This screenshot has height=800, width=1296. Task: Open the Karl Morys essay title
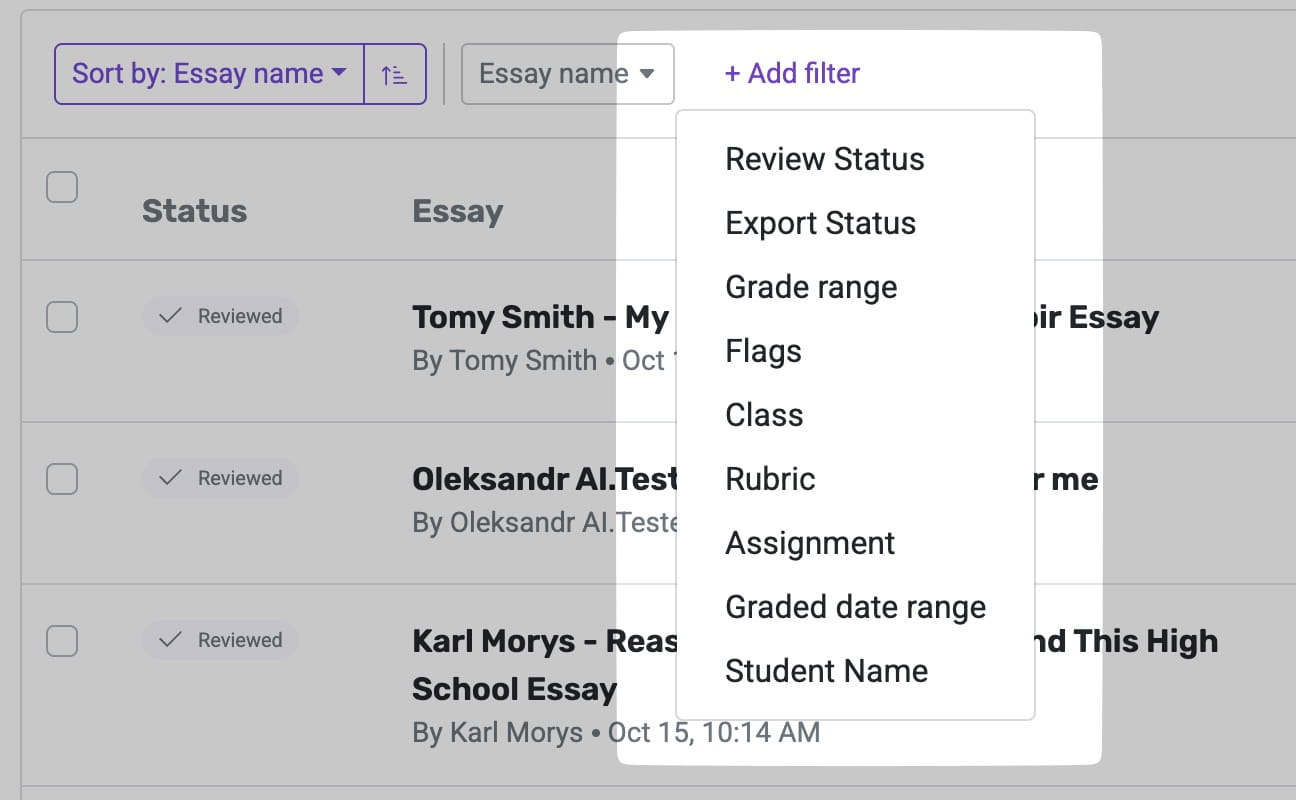point(815,665)
